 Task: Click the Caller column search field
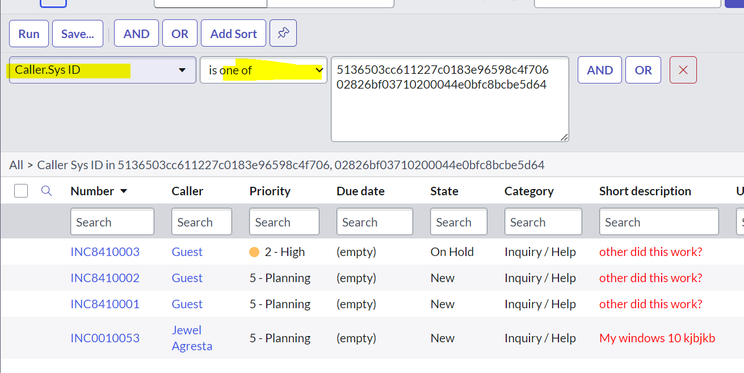[202, 222]
